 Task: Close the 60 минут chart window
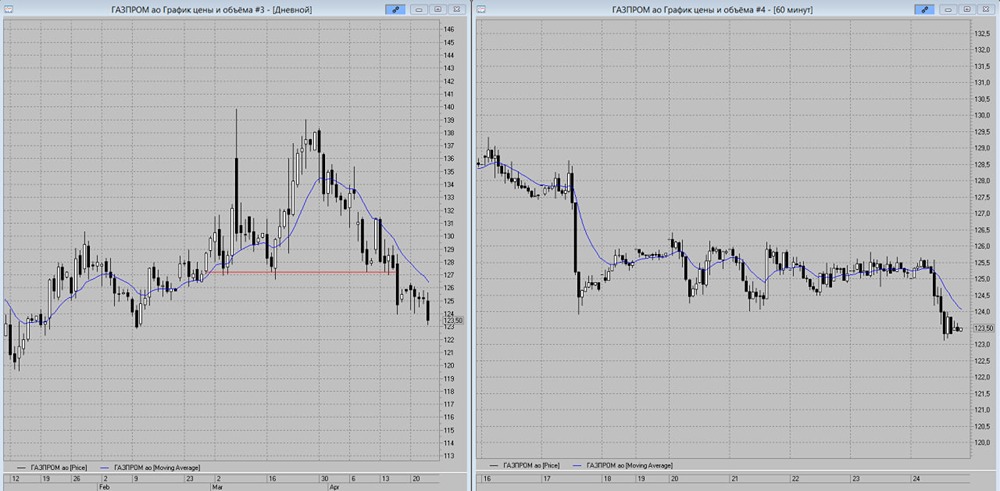tap(985, 10)
